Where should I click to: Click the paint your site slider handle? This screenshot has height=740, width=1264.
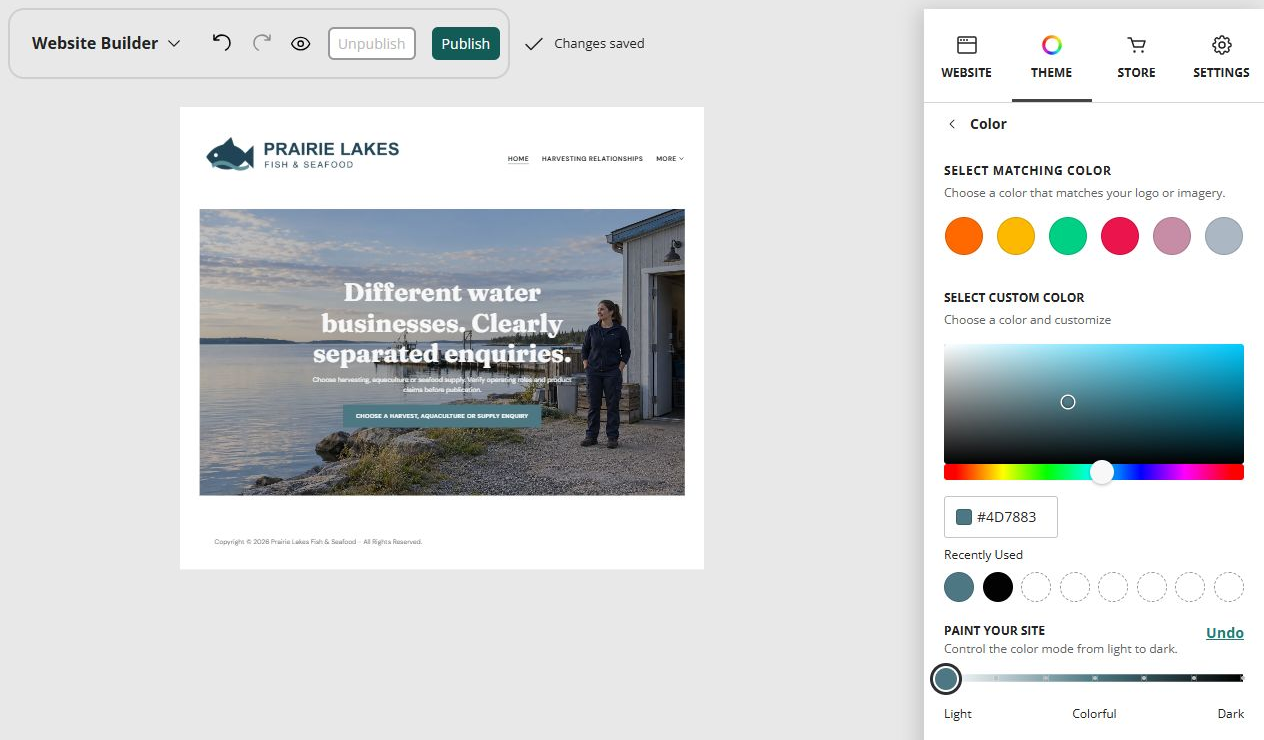pyautogui.click(x=946, y=680)
